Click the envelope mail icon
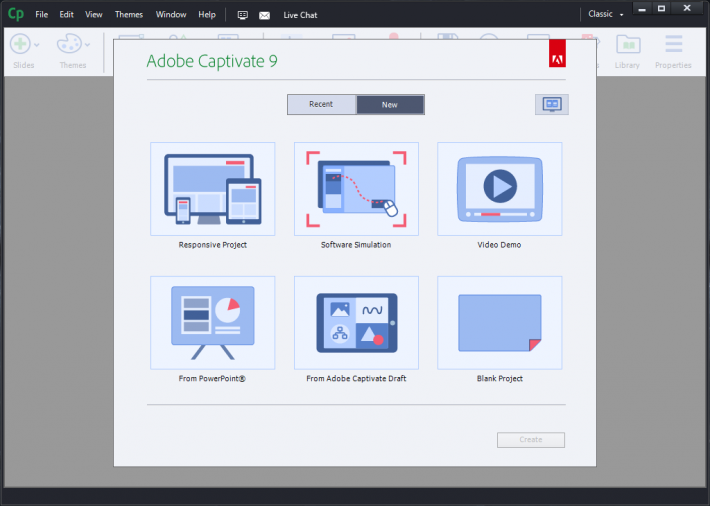The image size is (710, 506). 264,15
